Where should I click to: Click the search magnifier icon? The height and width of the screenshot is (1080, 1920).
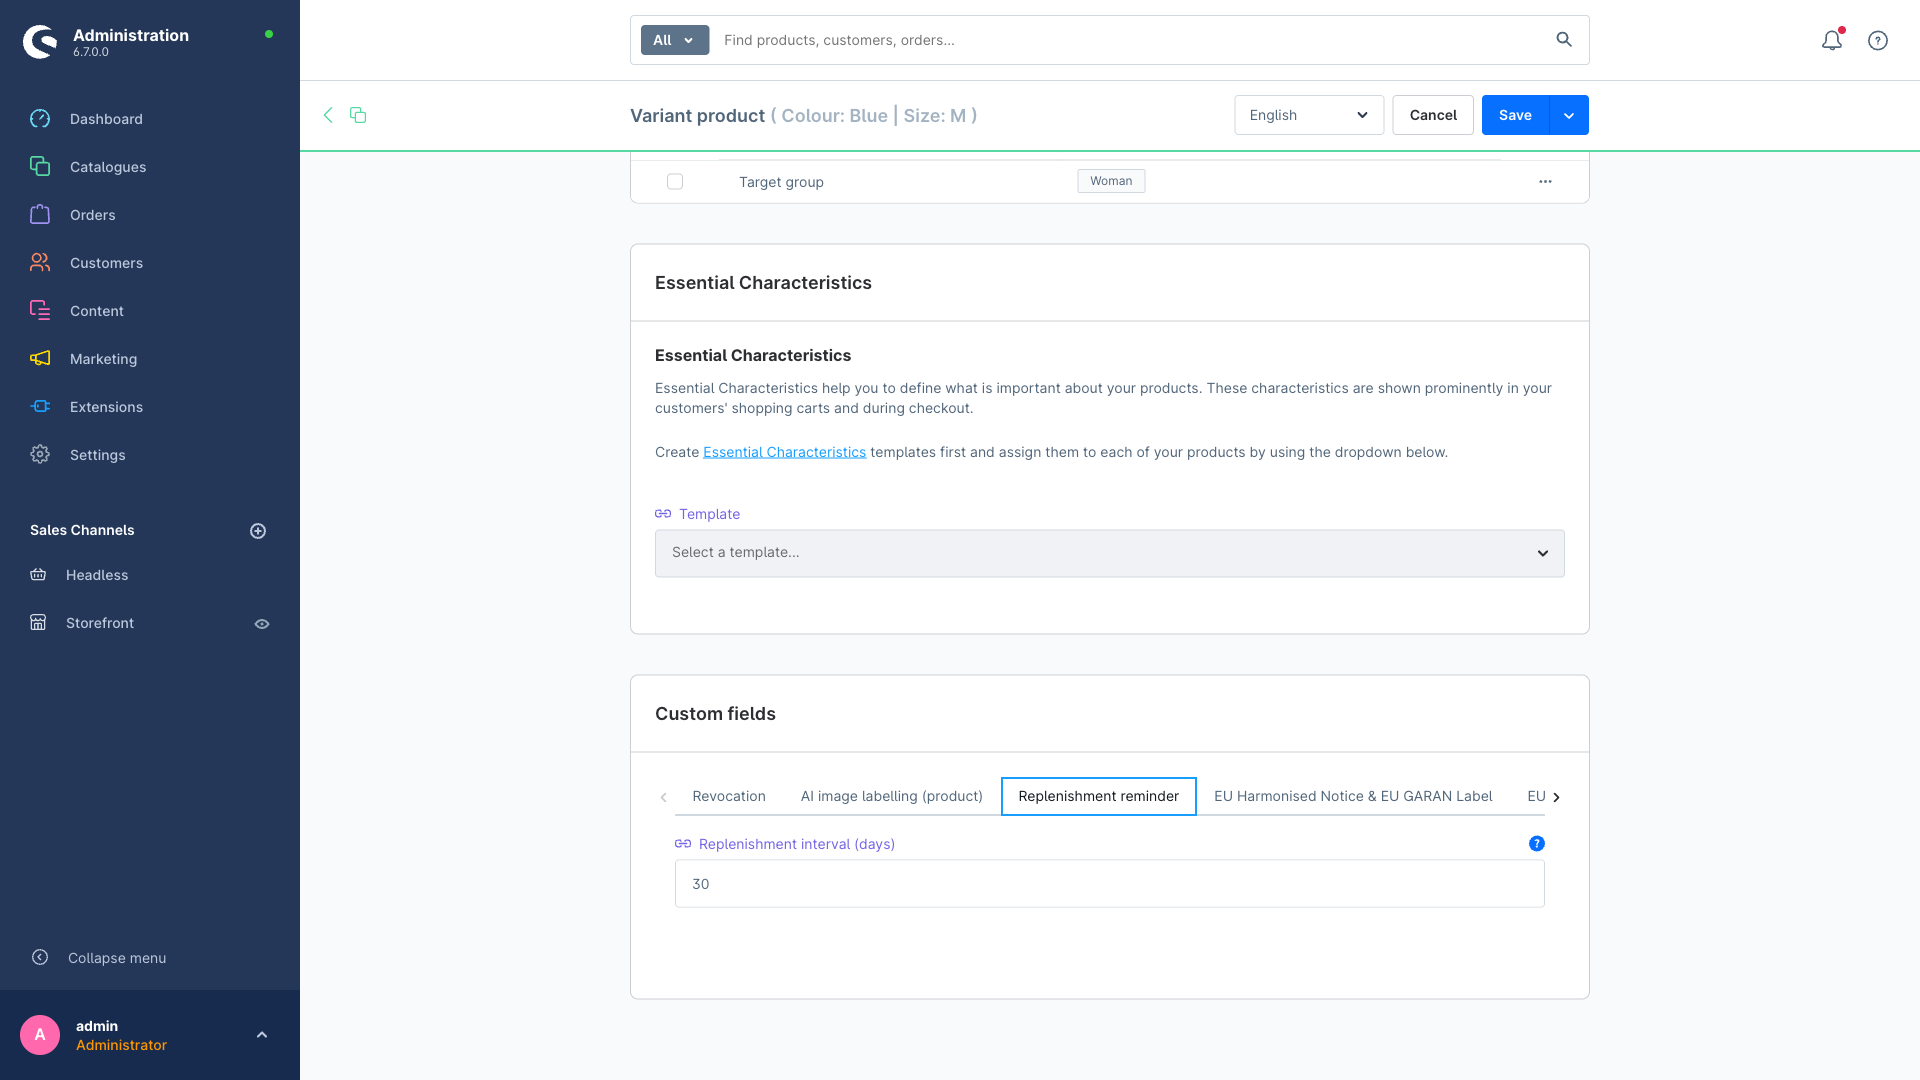(1564, 40)
